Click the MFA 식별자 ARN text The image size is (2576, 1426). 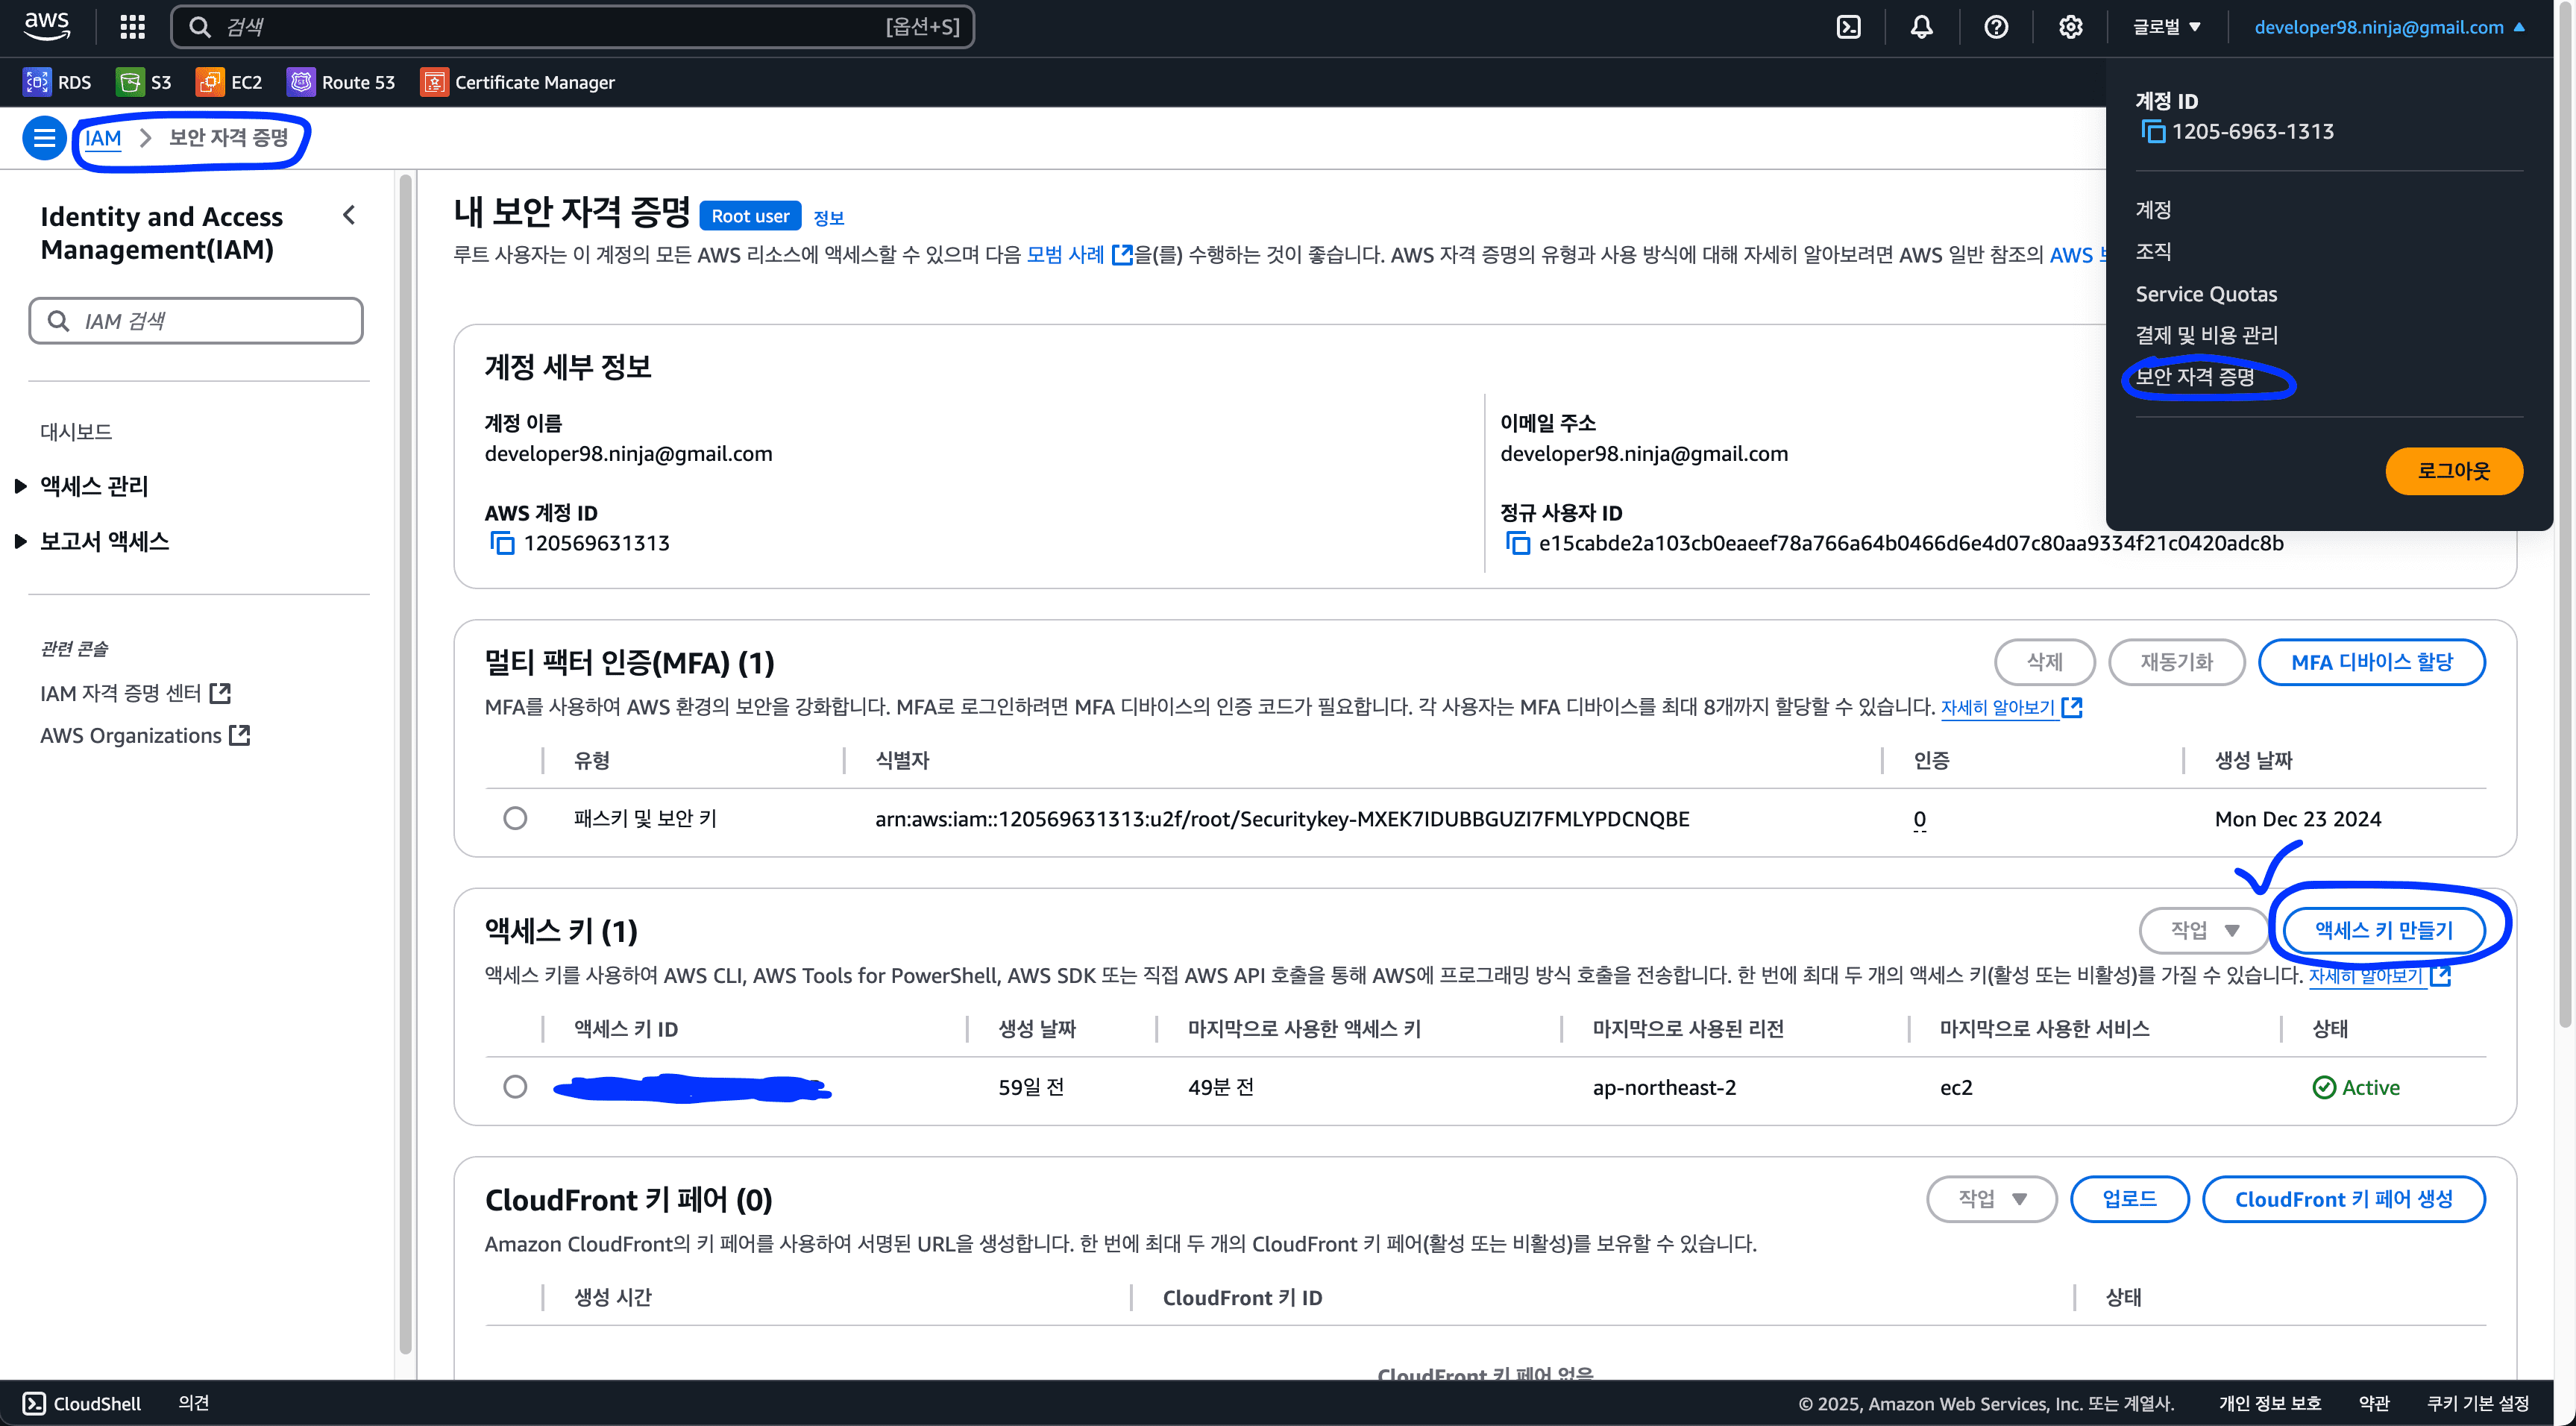click(1282, 818)
